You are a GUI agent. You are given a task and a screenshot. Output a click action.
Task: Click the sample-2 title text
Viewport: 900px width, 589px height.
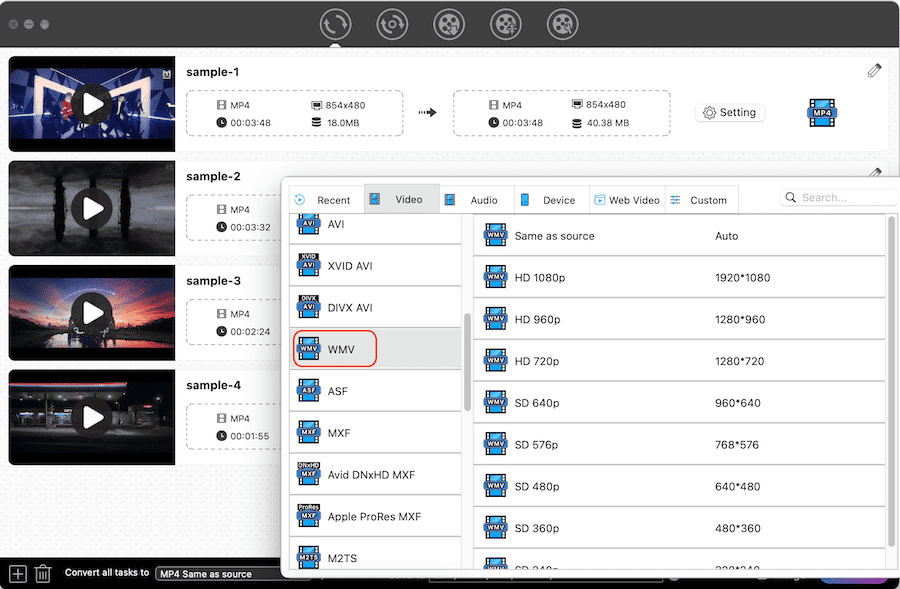[213, 177]
